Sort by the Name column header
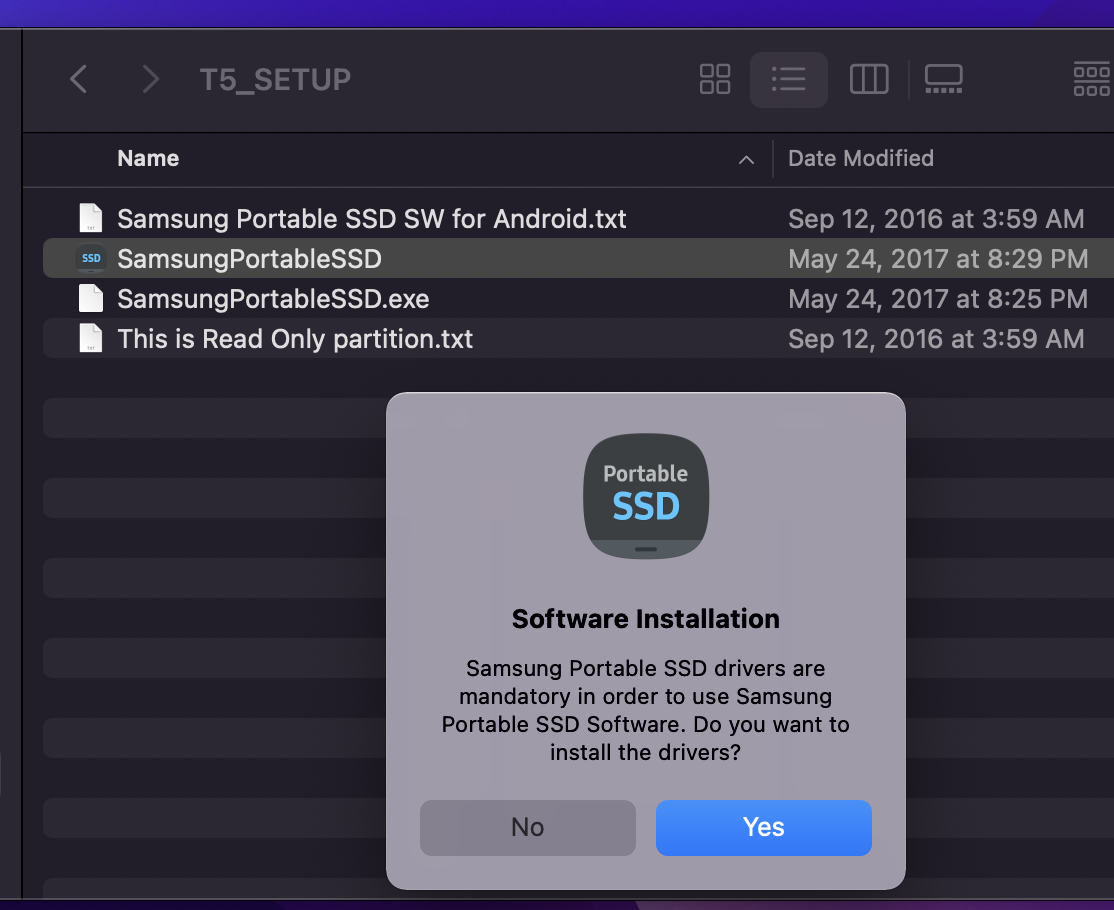 148,158
